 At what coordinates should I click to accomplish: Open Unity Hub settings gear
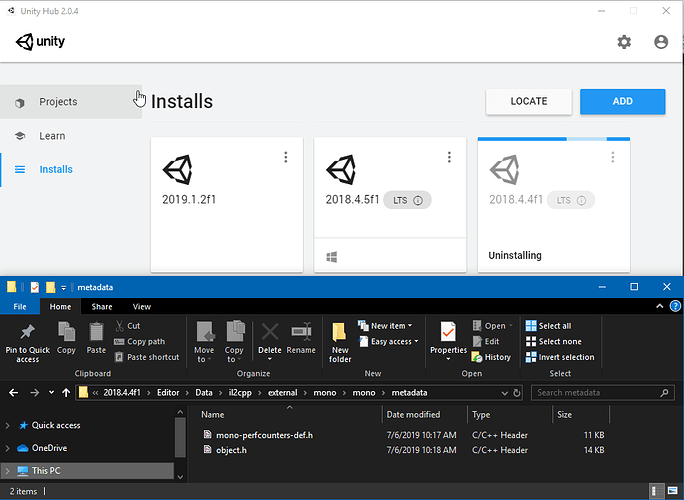click(624, 42)
